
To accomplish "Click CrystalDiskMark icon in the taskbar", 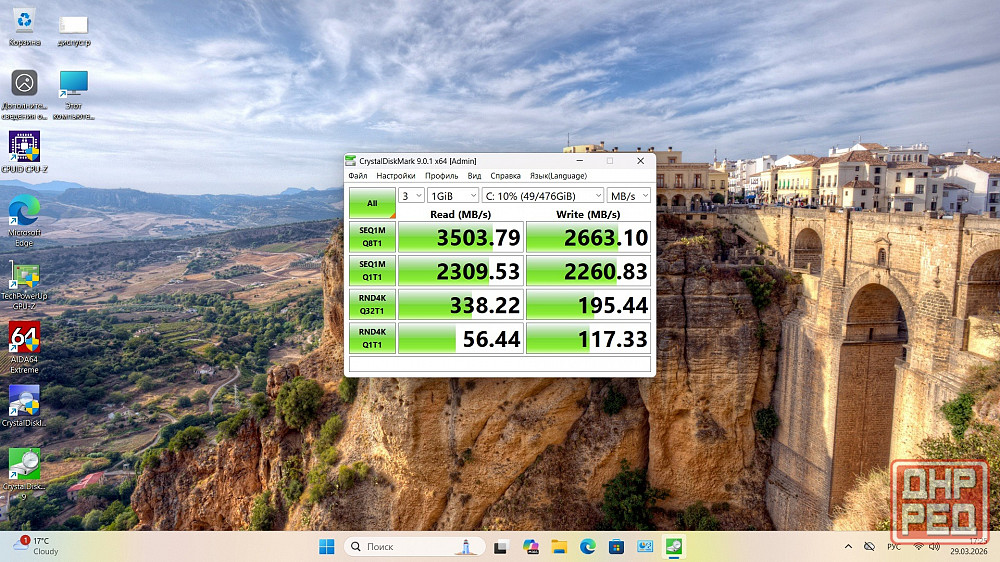I will point(674,546).
